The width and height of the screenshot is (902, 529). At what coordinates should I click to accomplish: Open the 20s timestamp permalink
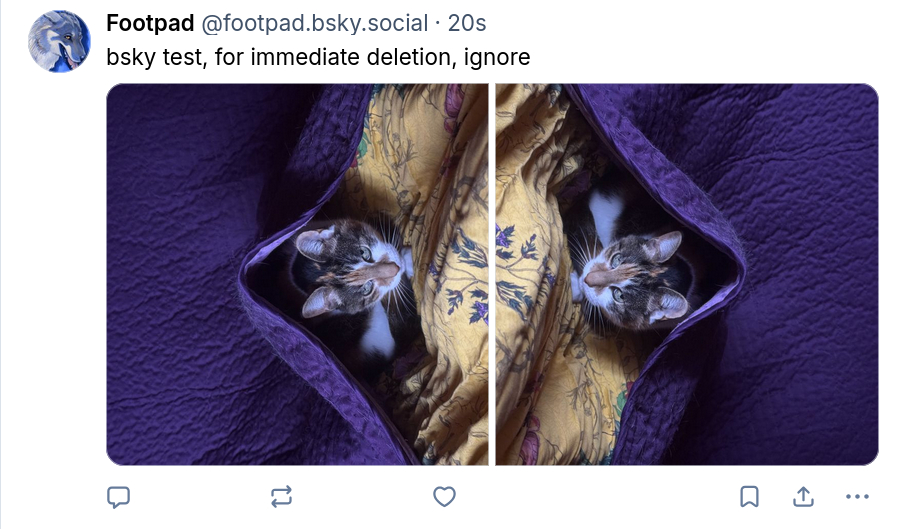tap(467, 23)
